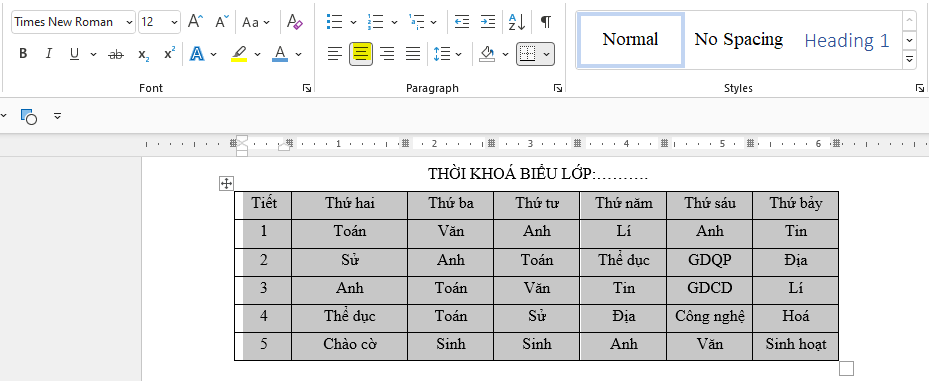Toggle Superscript formatting

pos(169,54)
